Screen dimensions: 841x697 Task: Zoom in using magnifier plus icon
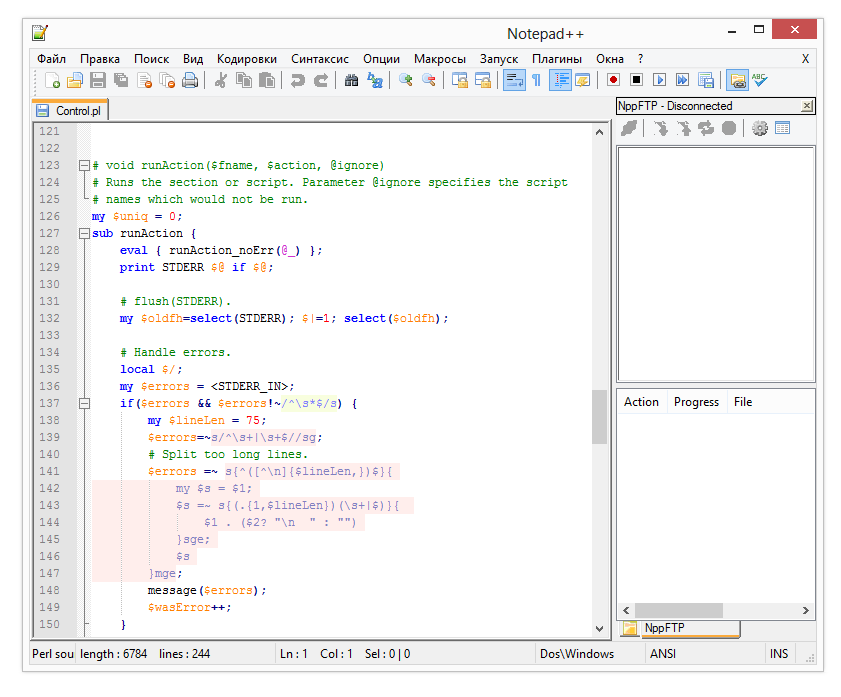[405, 81]
